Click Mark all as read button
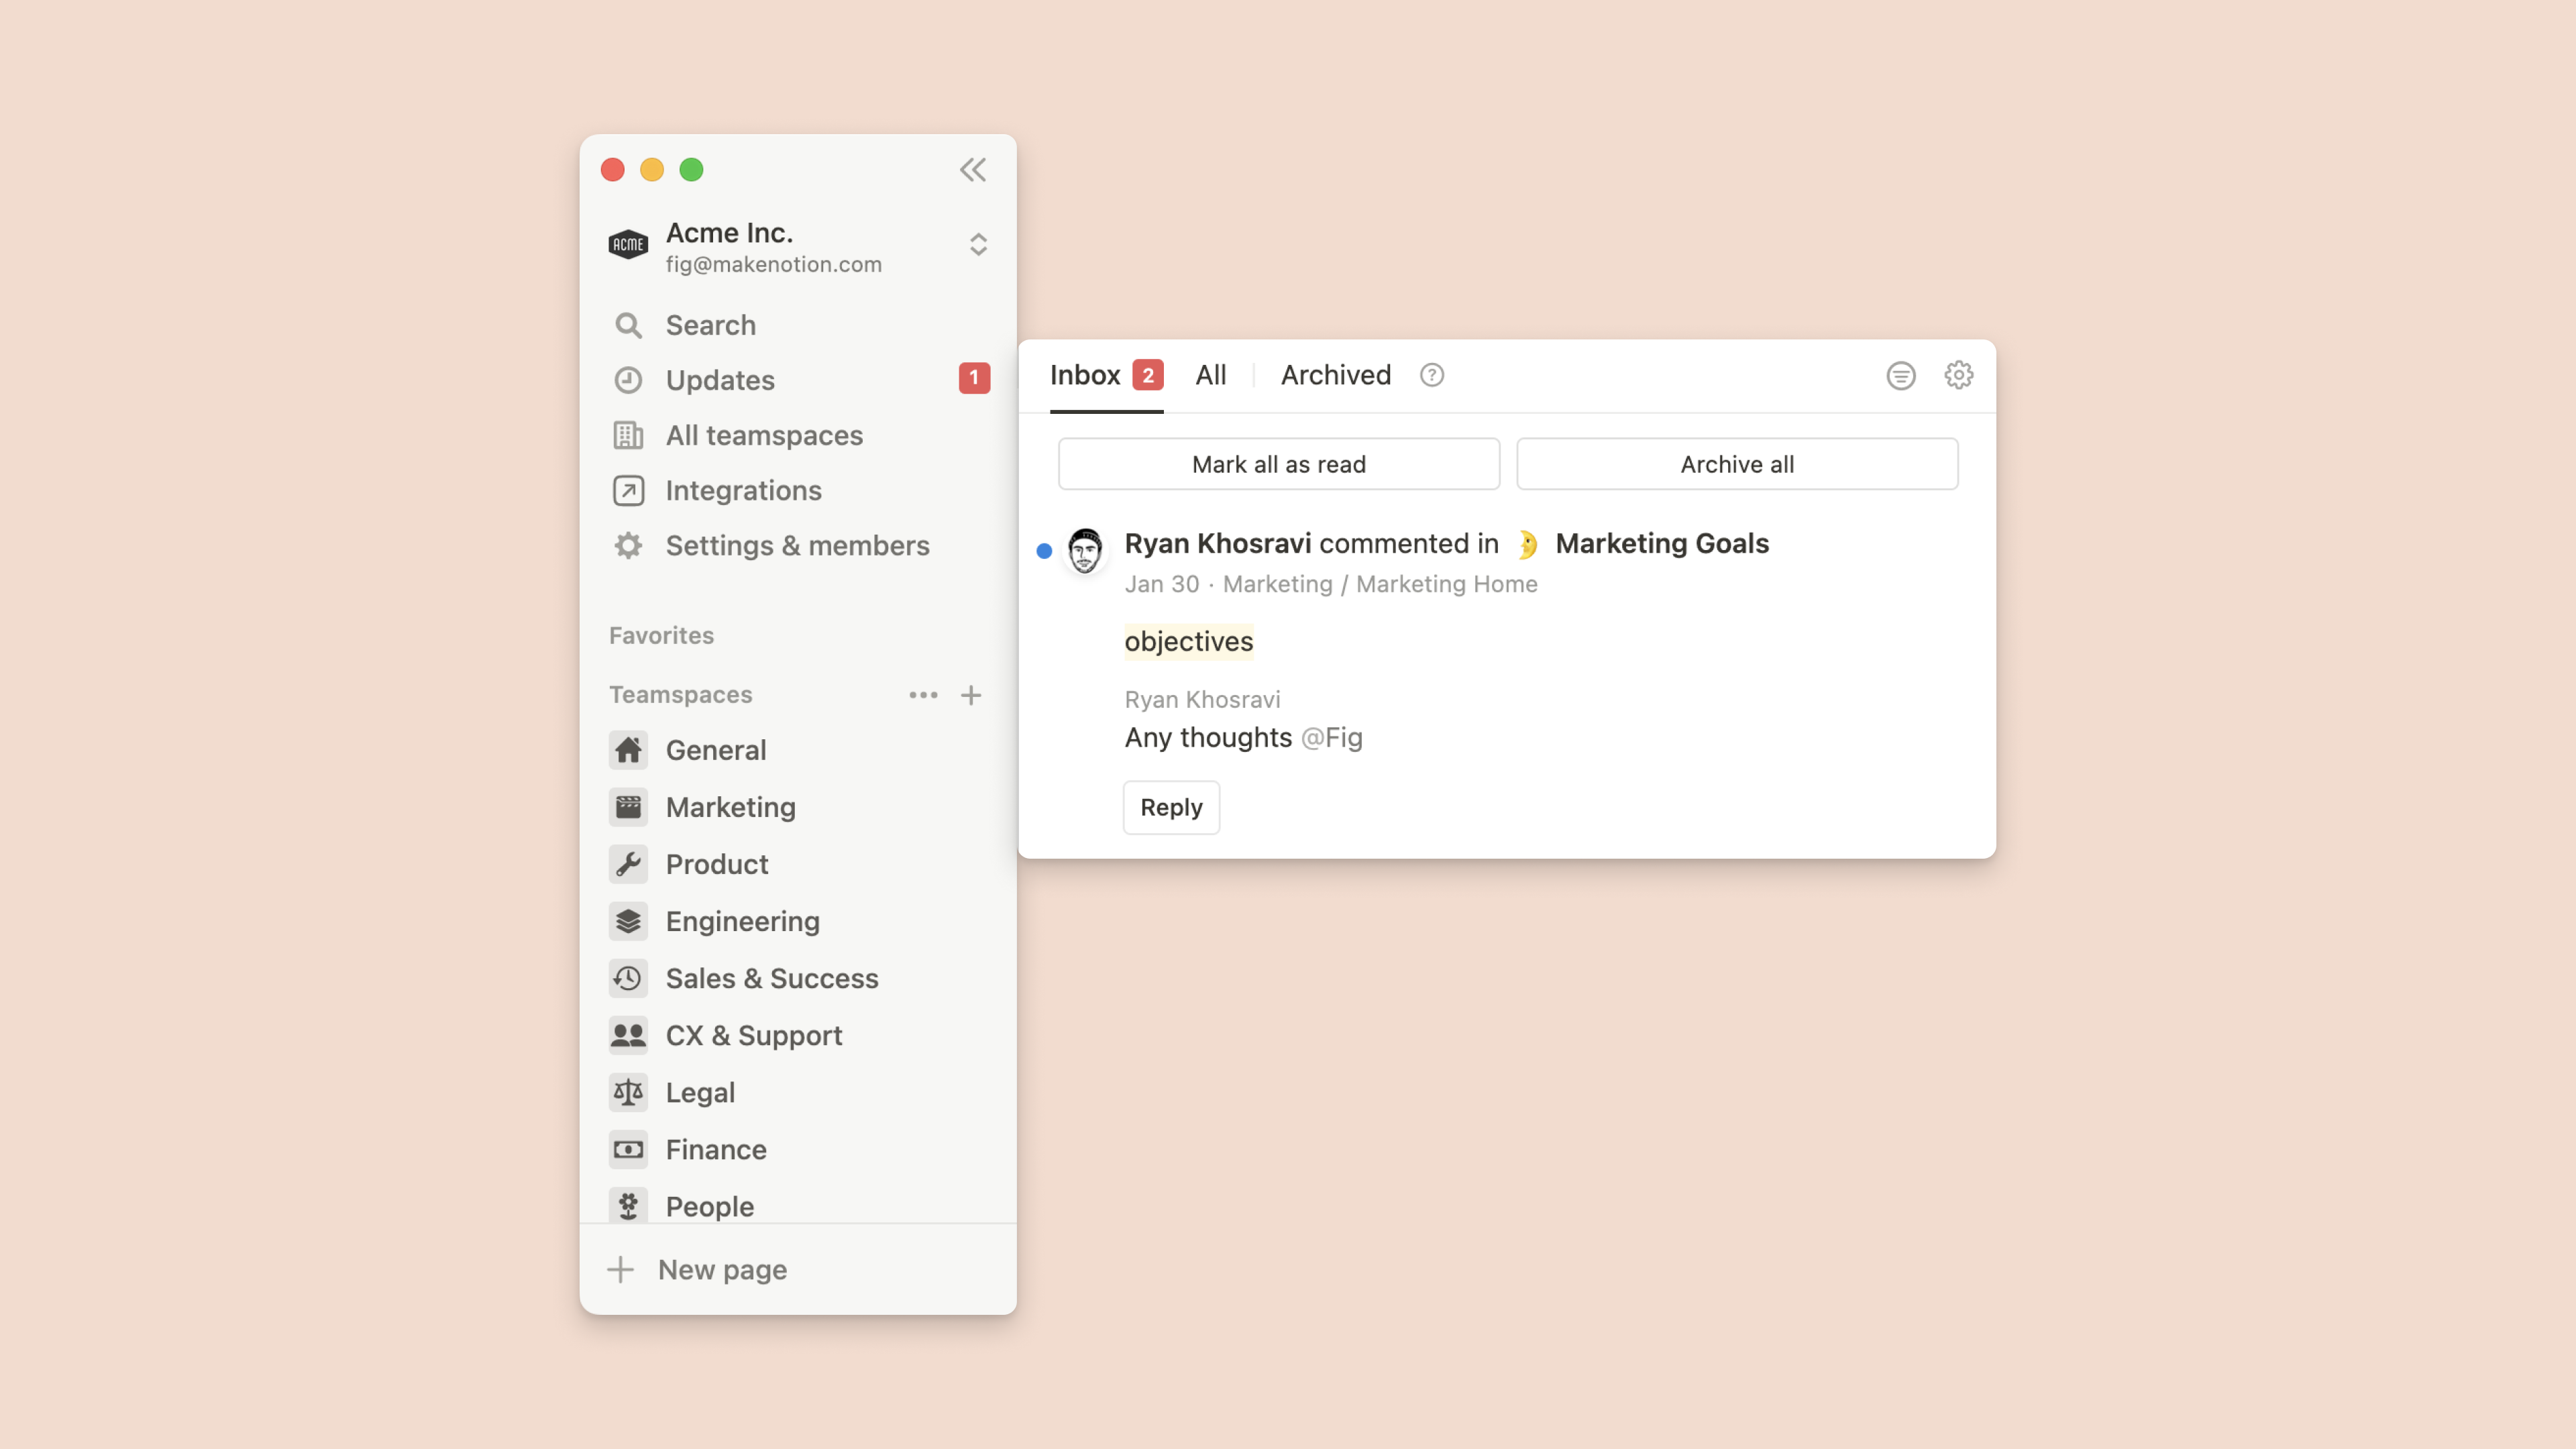The image size is (2576, 1449). coord(1279,464)
